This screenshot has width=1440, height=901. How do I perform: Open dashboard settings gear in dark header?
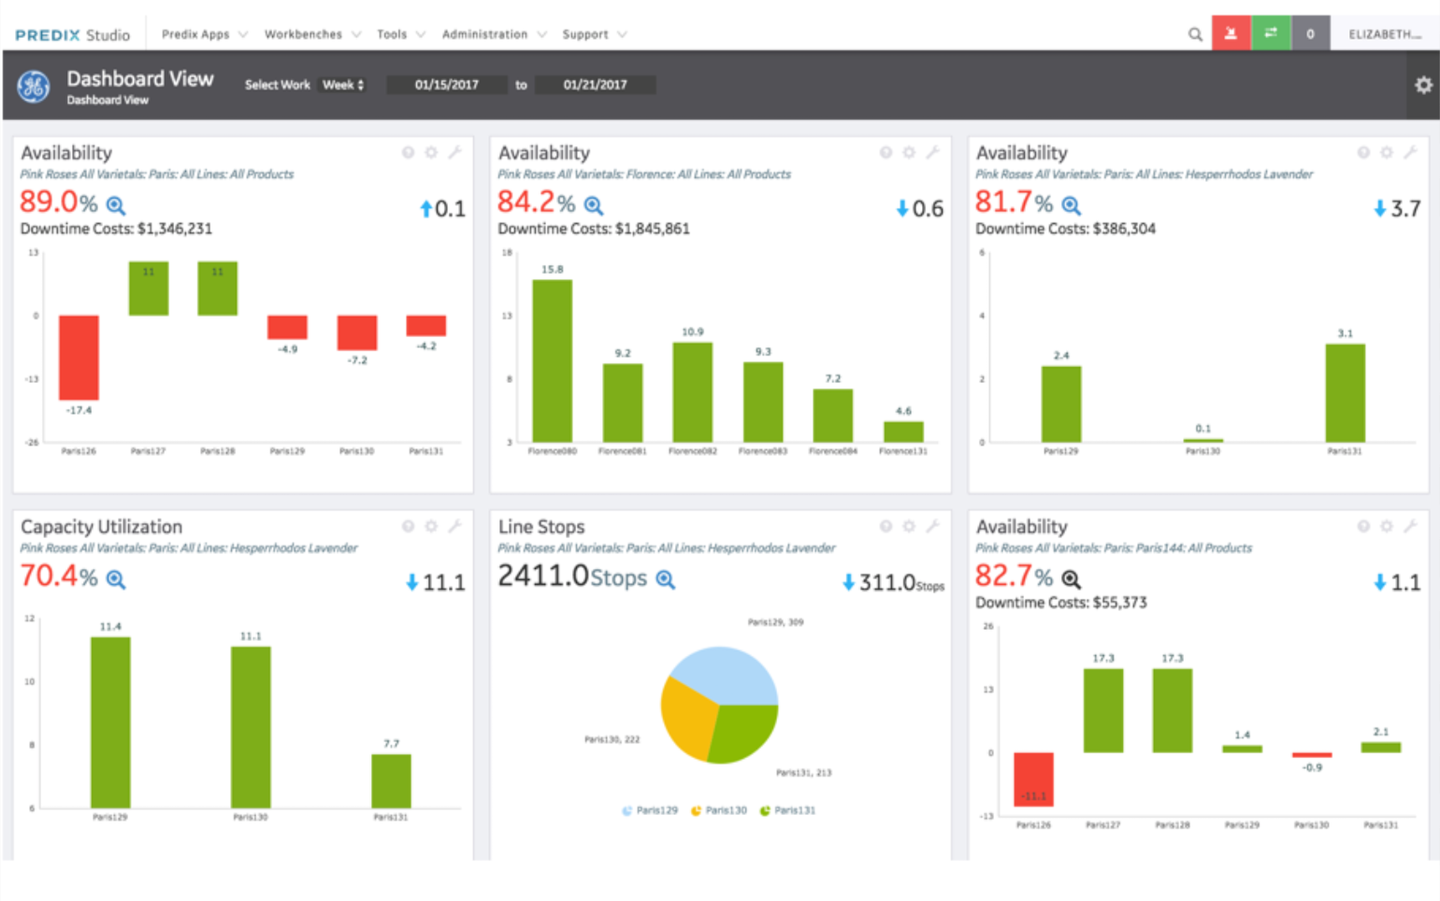pos(1423,86)
